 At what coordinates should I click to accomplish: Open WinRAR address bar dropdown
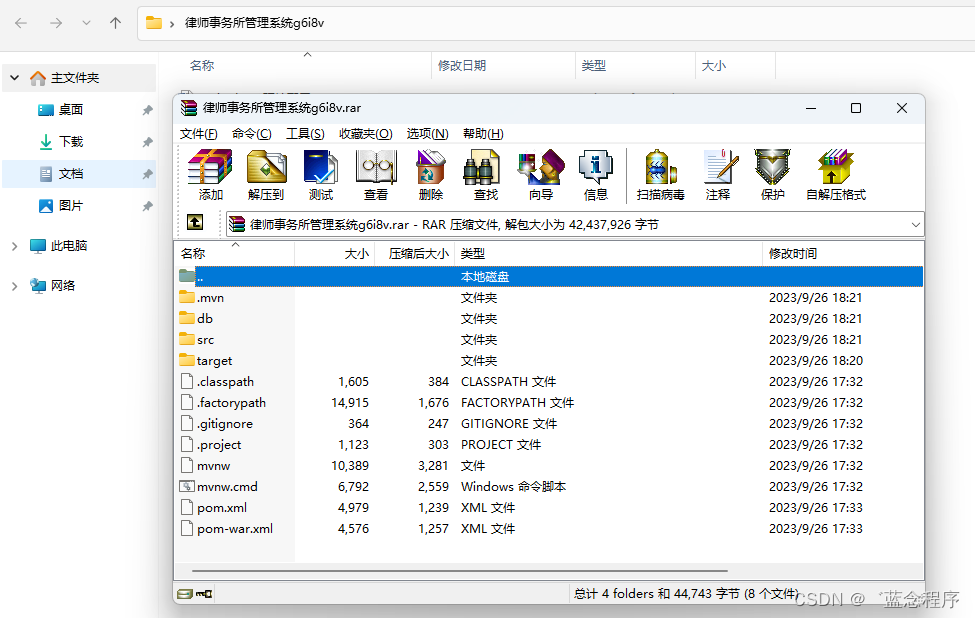click(915, 224)
